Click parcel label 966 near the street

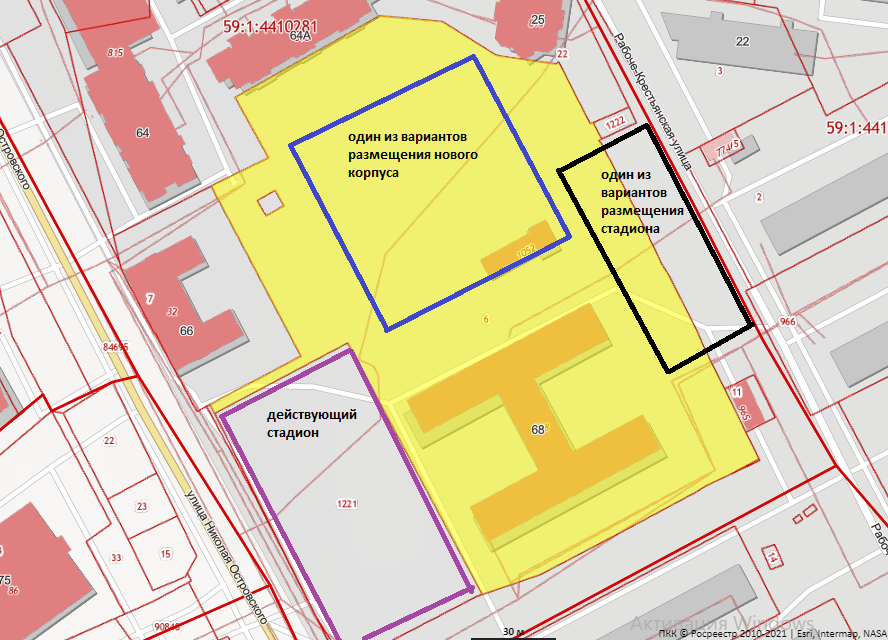tap(787, 322)
